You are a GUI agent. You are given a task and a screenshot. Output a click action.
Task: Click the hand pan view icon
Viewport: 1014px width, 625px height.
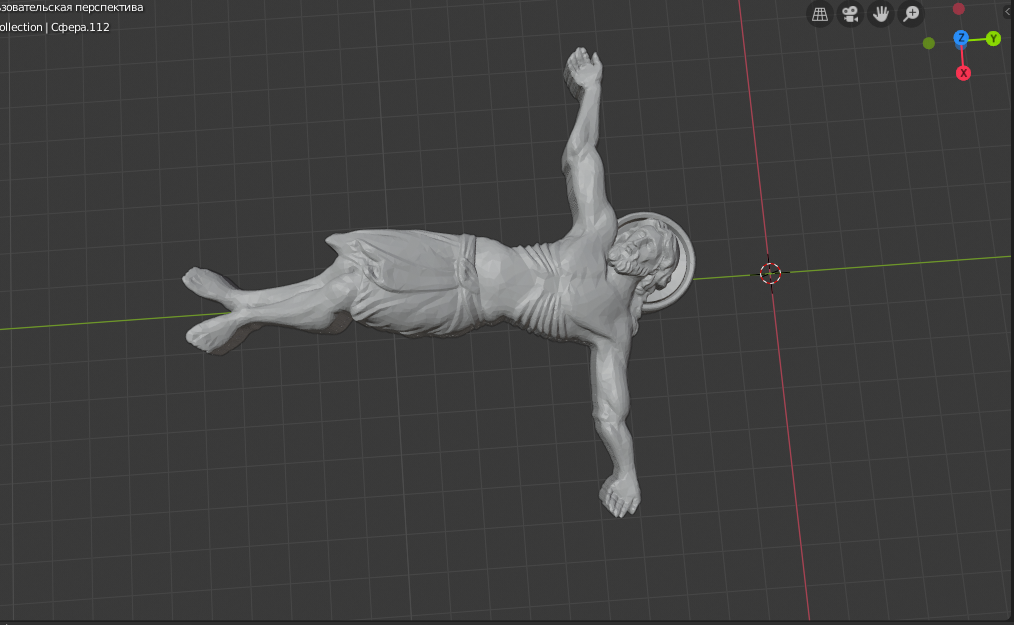[x=881, y=14]
